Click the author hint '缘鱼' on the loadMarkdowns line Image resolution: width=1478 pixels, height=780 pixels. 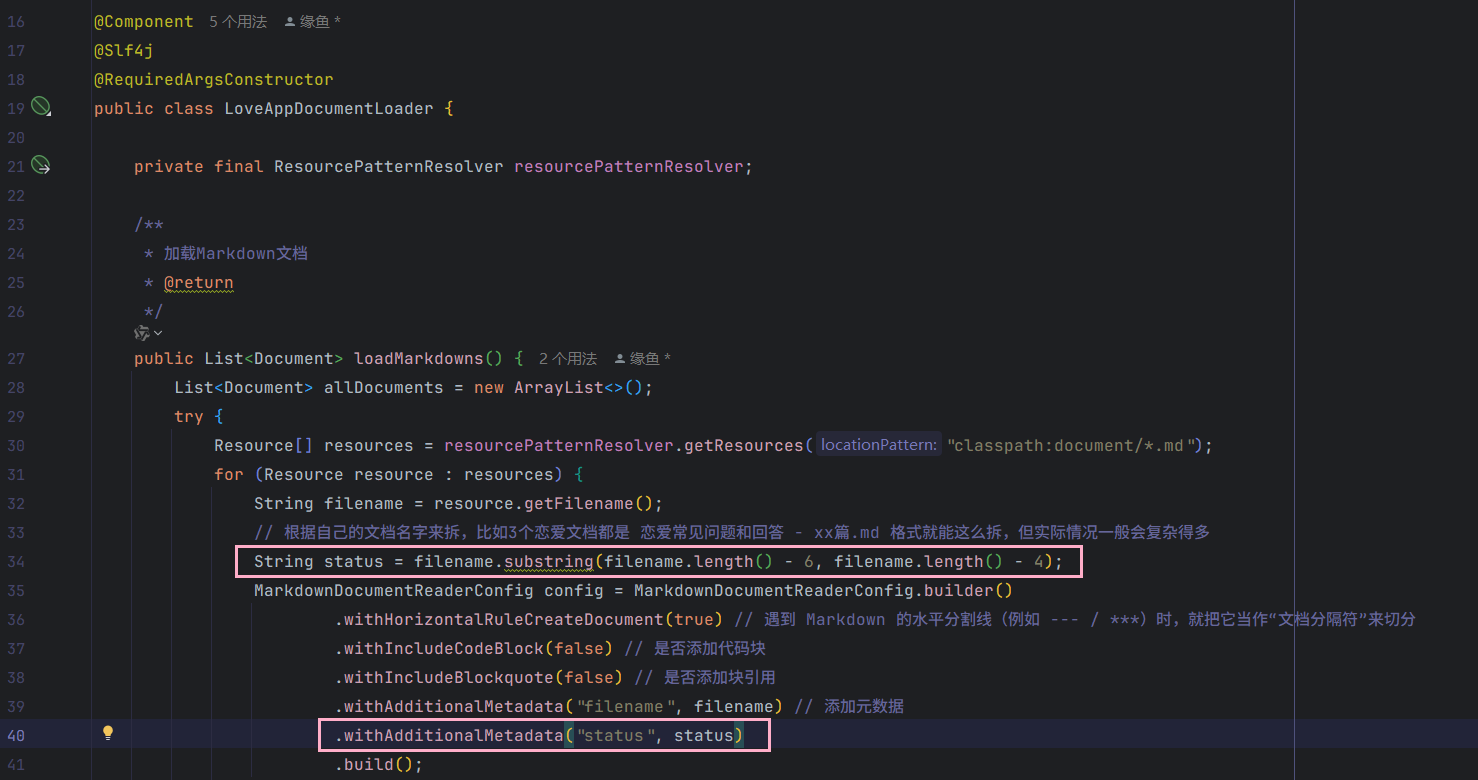[643, 358]
